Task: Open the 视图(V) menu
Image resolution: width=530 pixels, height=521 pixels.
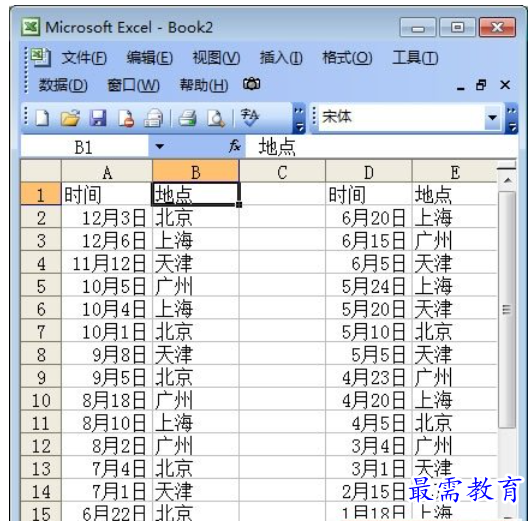Action: pos(216,57)
